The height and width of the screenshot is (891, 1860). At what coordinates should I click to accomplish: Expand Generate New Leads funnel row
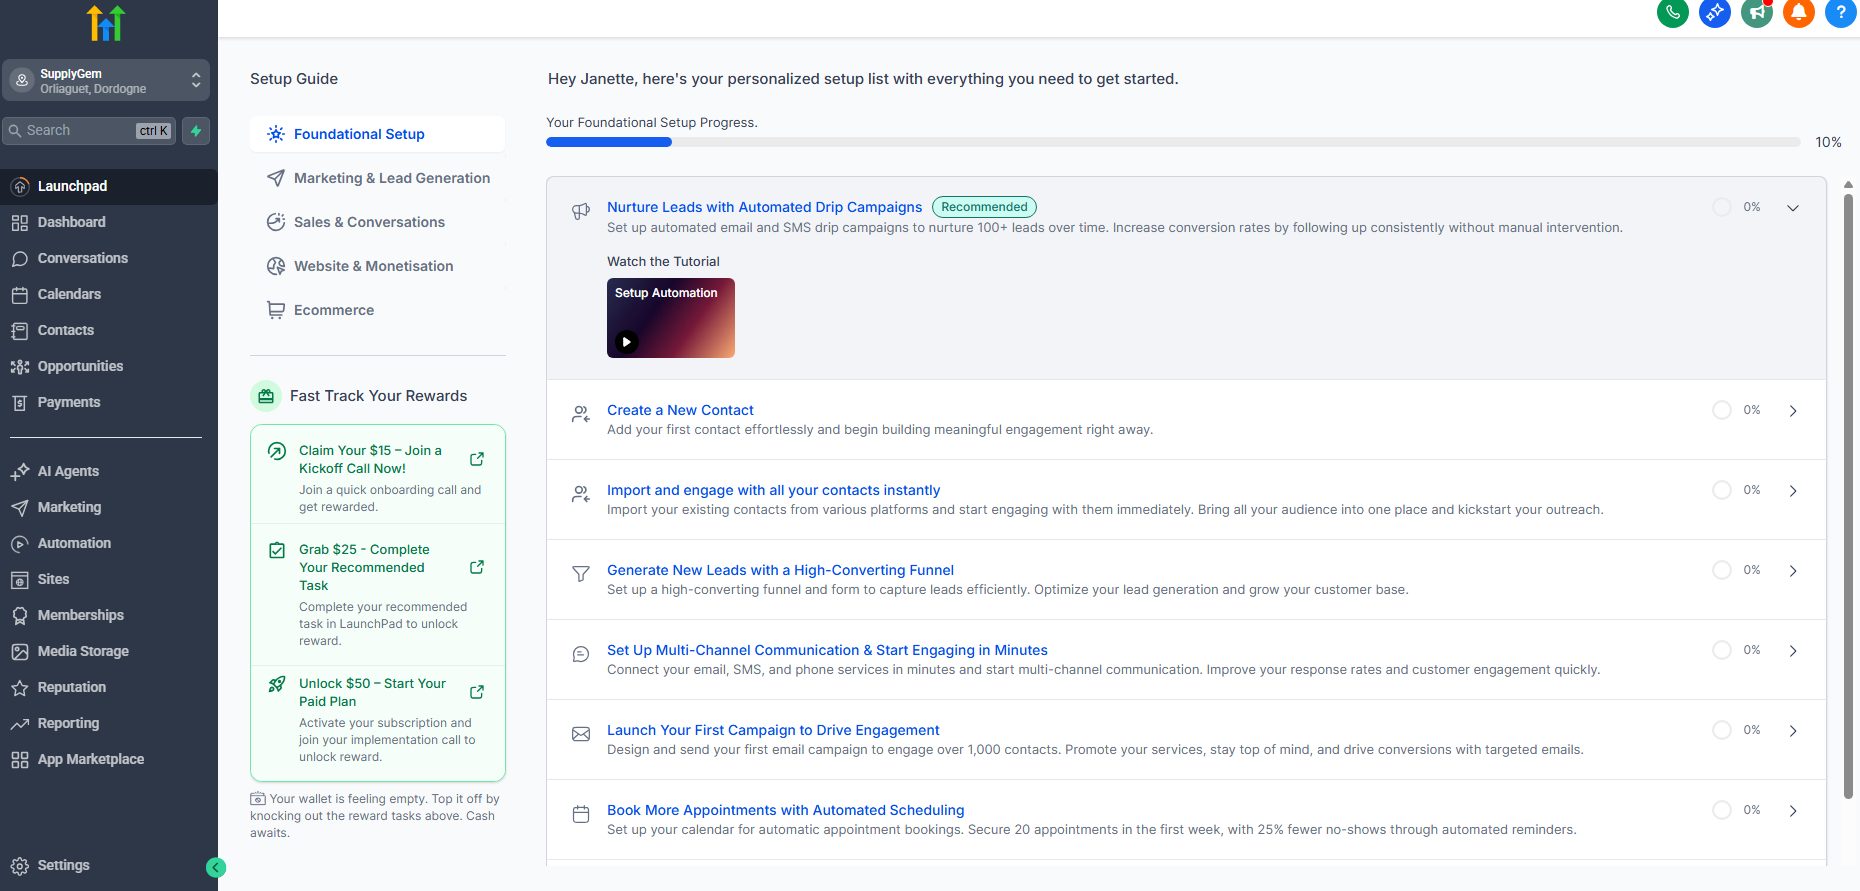pyautogui.click(x=1793, y=571)
